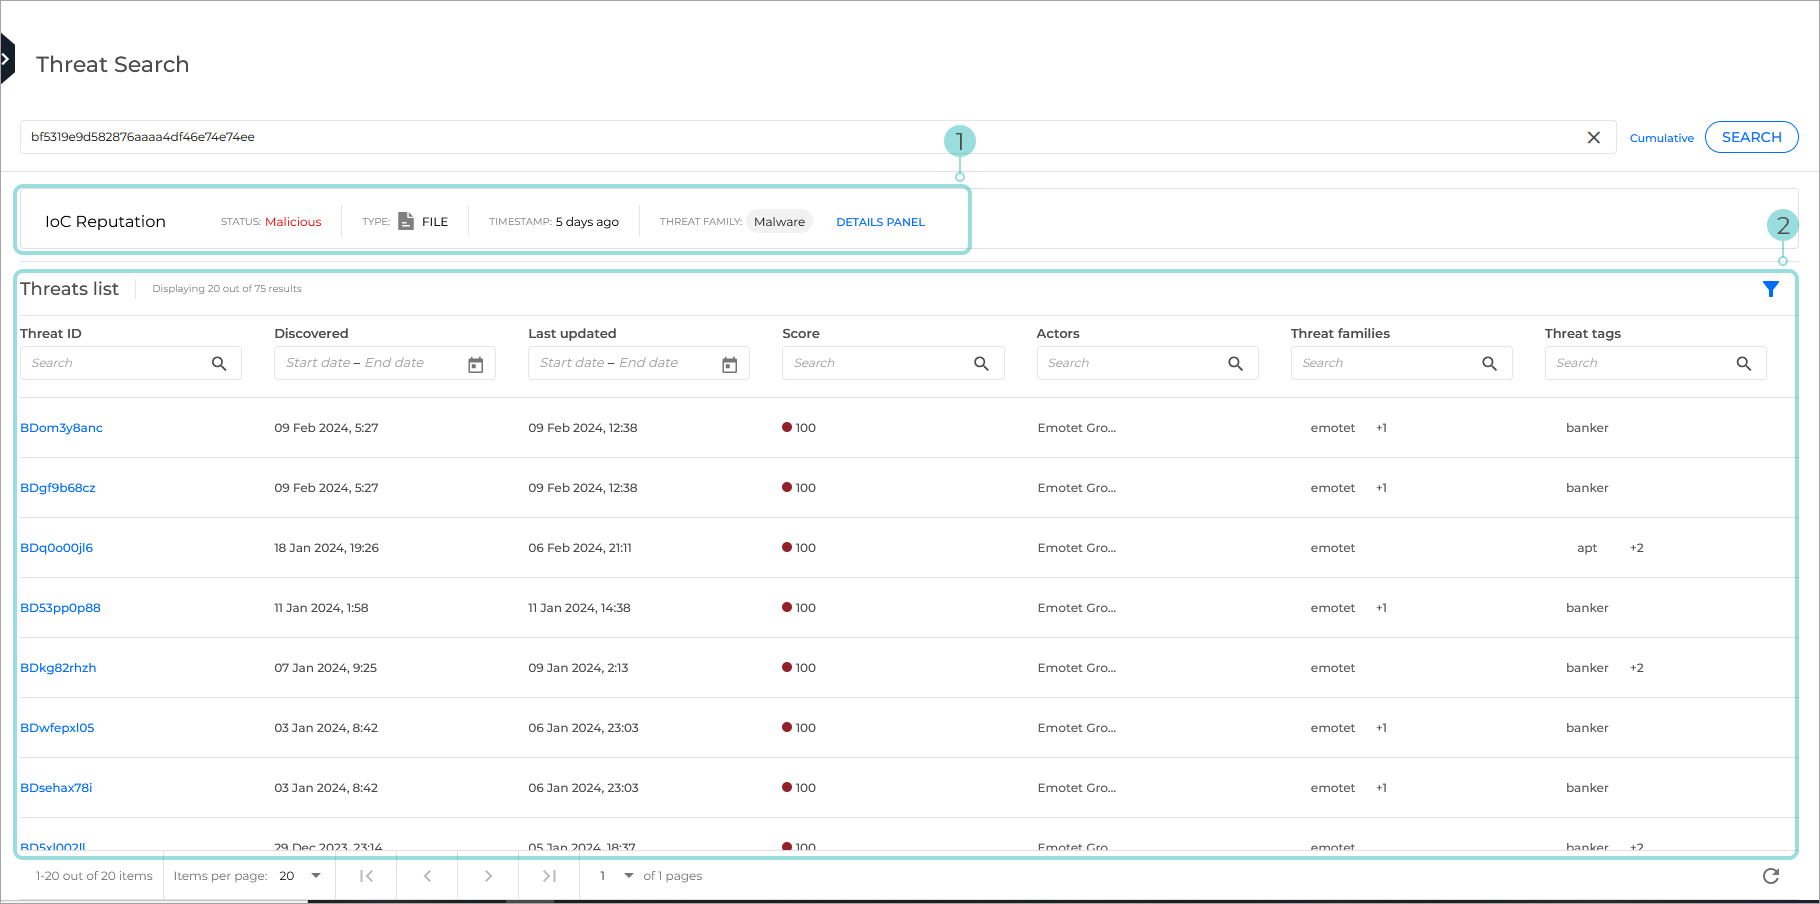The height and width of the screenshot is (904, 1820).
Task: Open threat BDom3y8anc details
Action: click(x=61, y=427)
